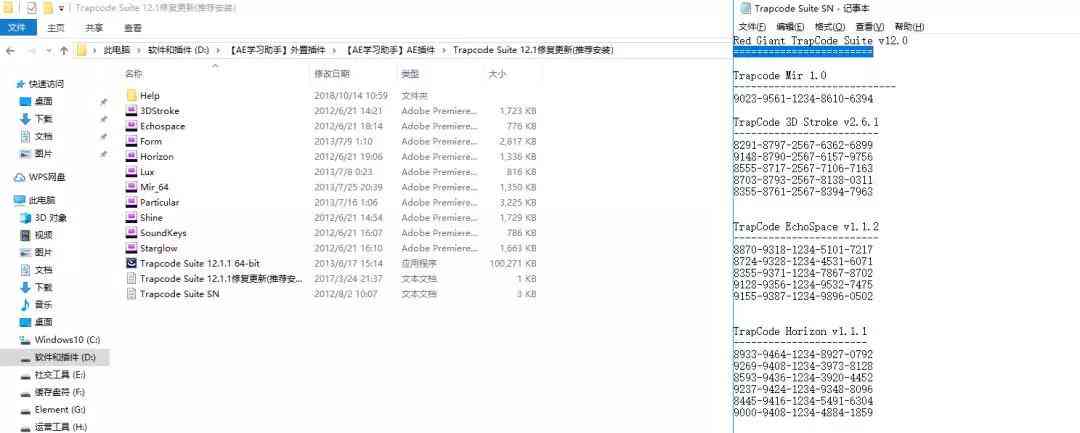Click the TrapCode Horizon v1.1.1 heading
Image resolution: width=1080 pixels, height=433 pixels.
tap(801, 331)
